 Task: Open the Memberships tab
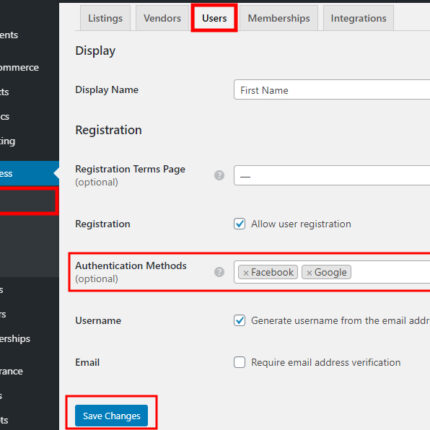pos(279,18)
